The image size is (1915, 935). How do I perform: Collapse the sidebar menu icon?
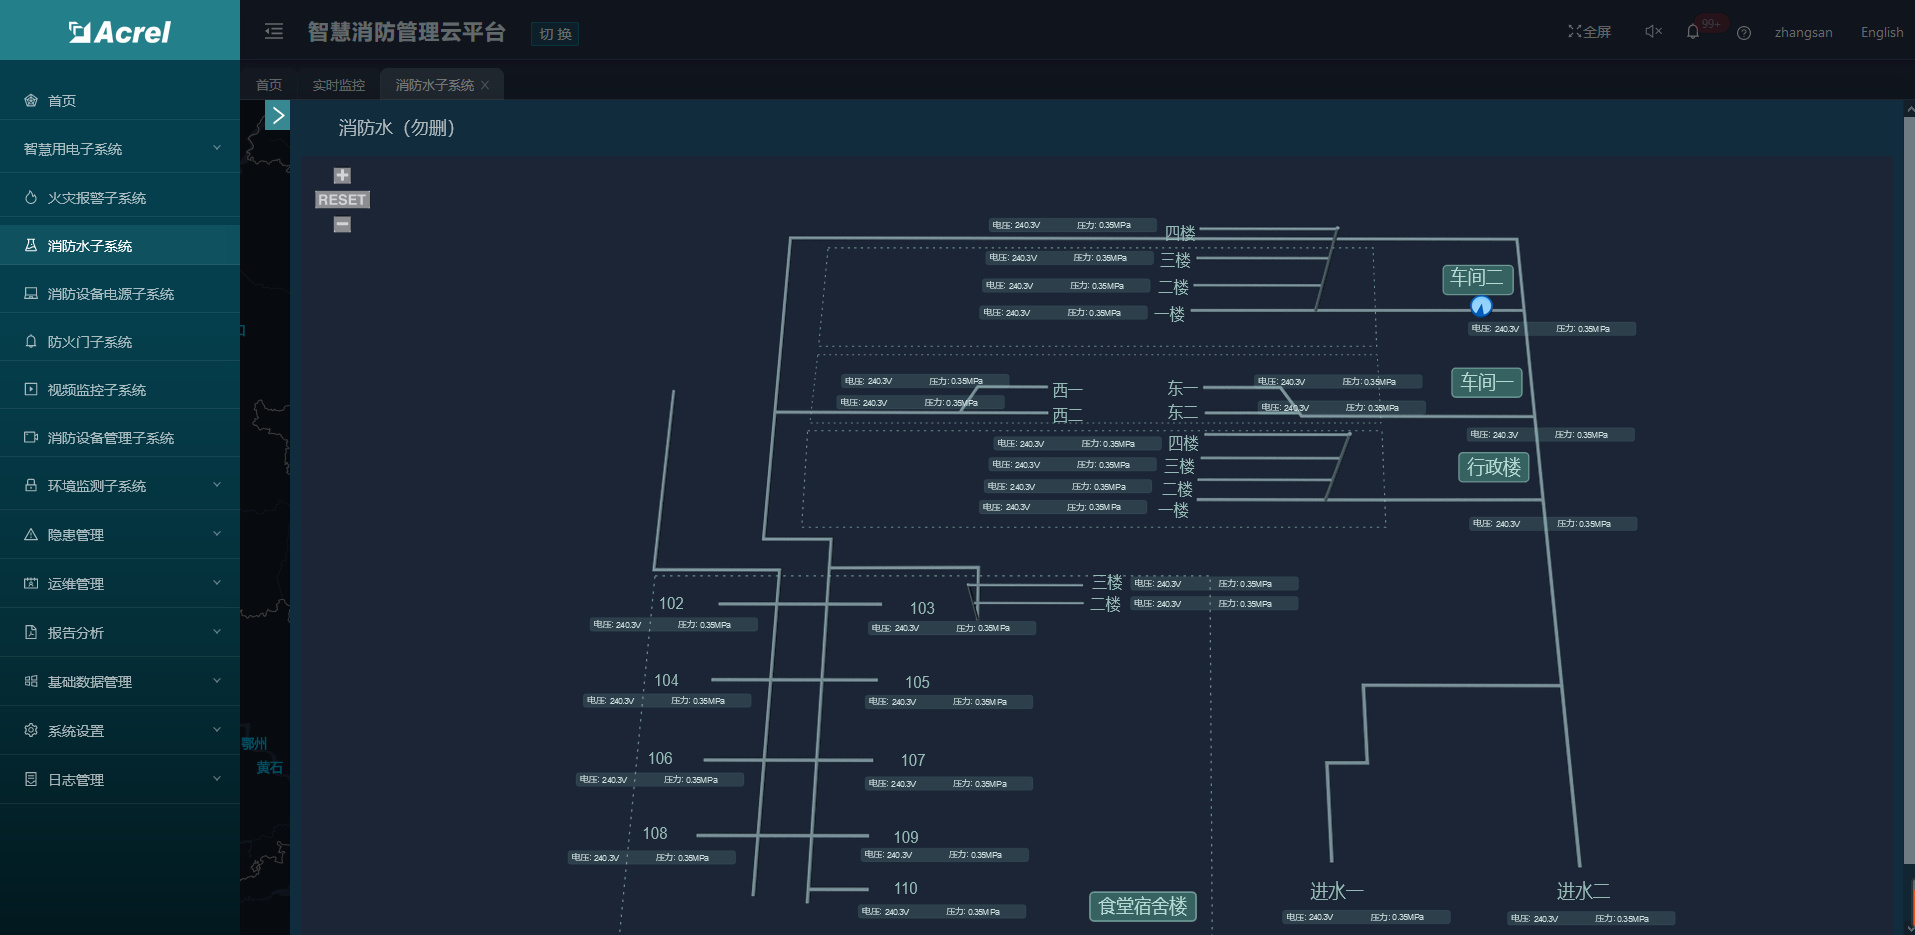(x=274, y=32)
